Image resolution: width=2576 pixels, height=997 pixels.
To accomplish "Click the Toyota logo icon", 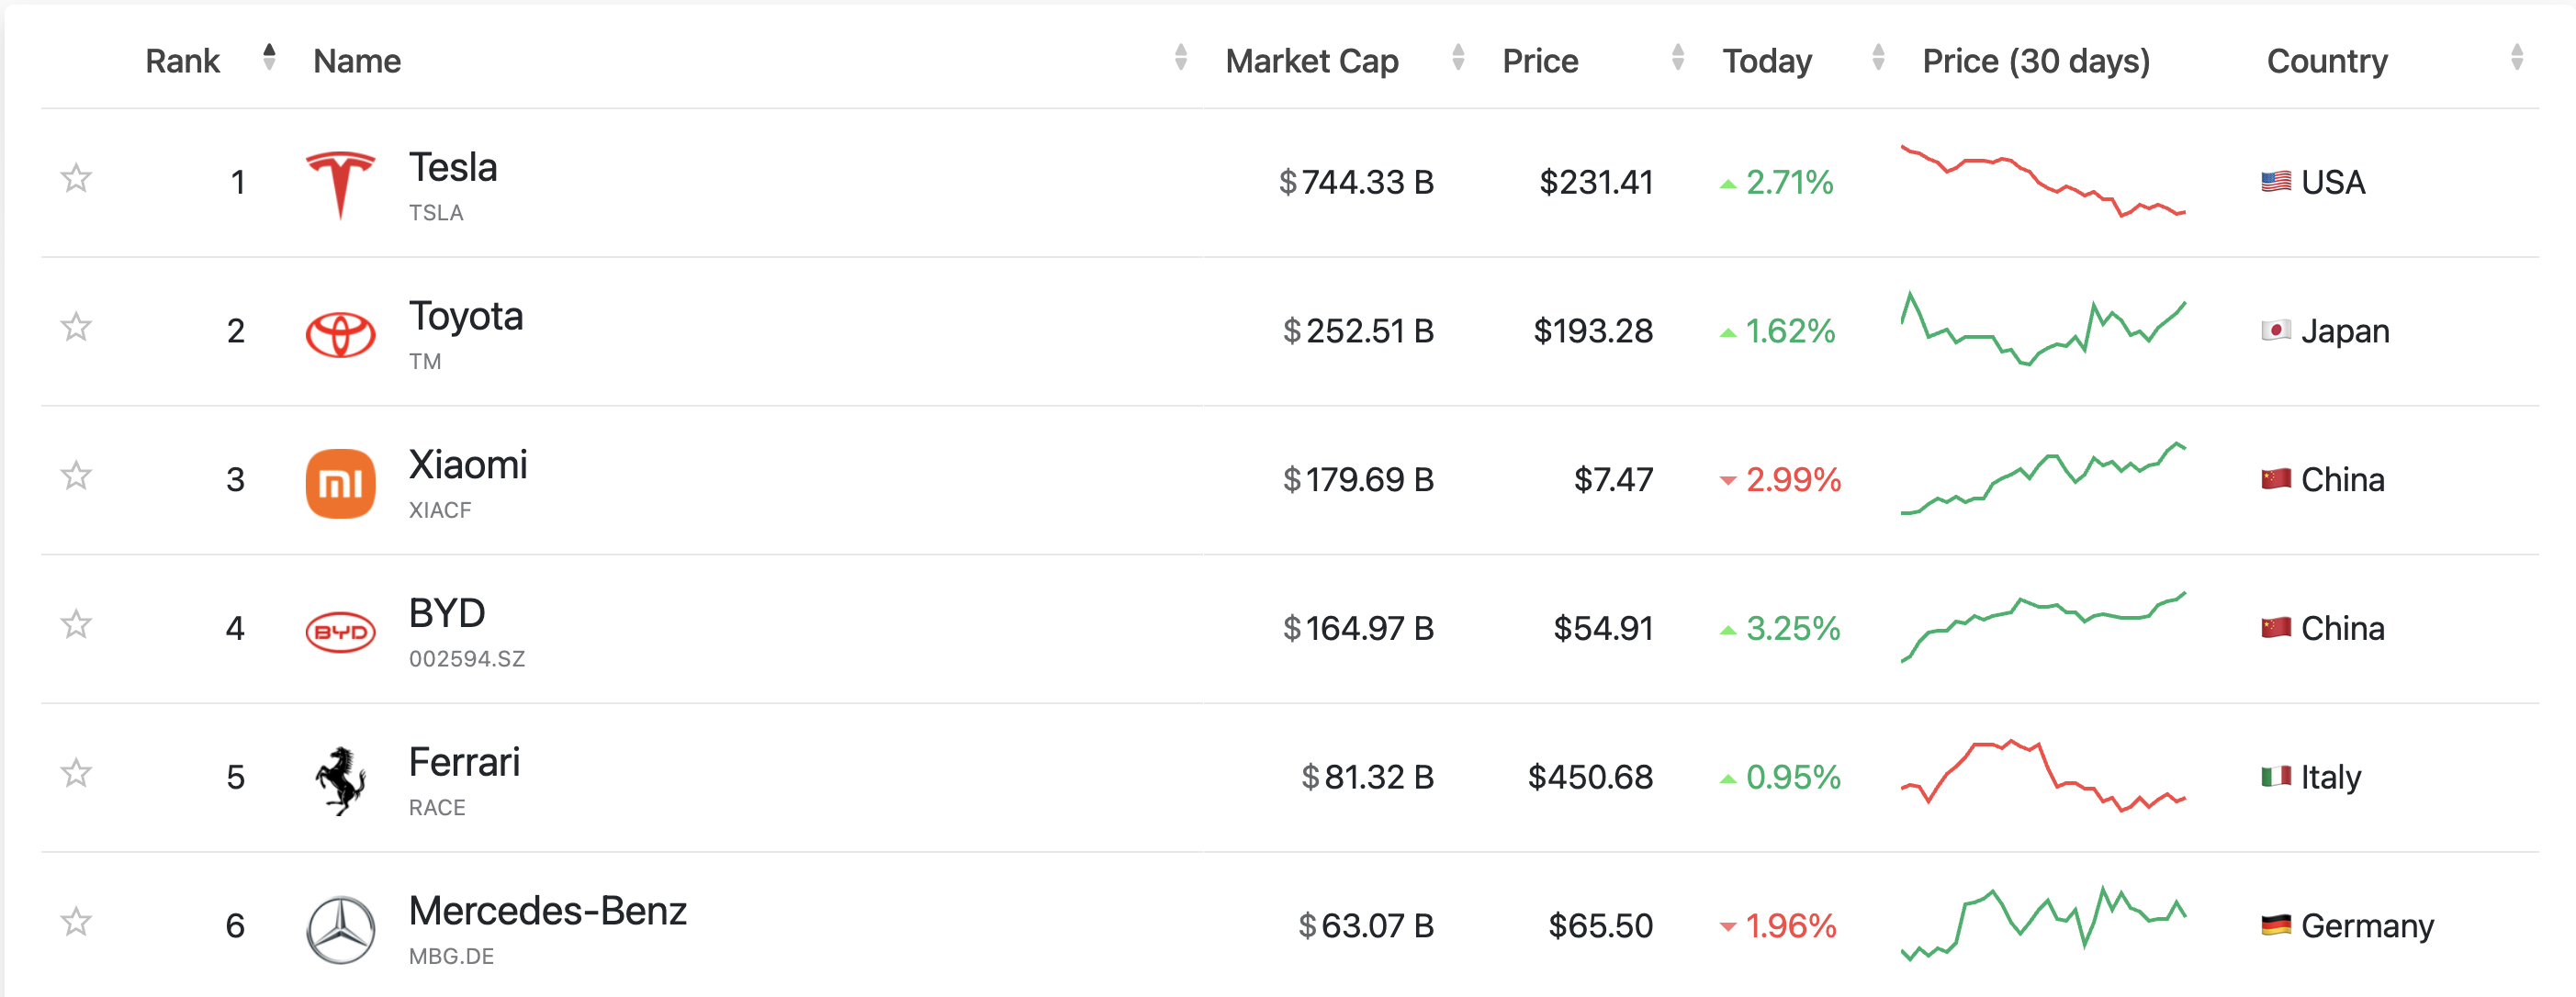I will pyautogui.click(x=340, y=334).
